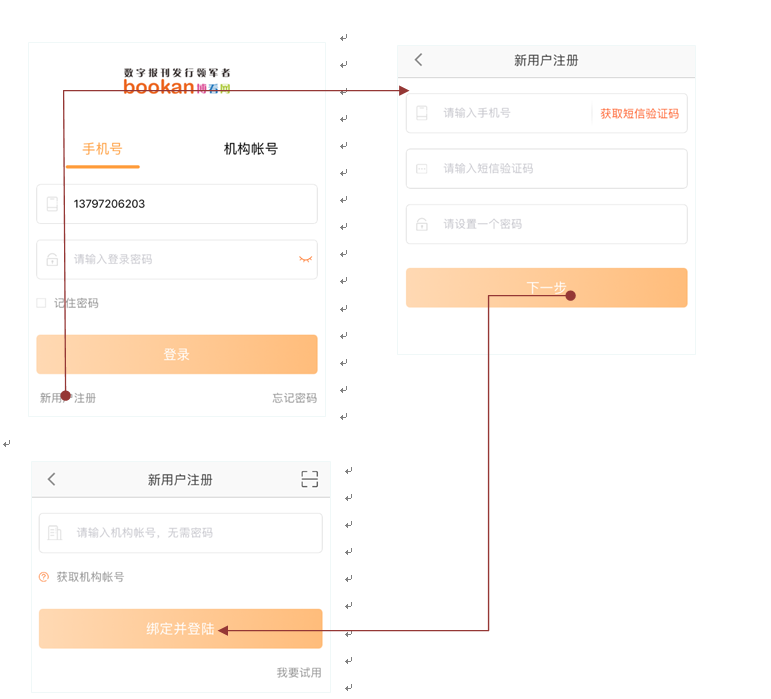This screenshot has width=771, height=699.
Task: Tap back arrow on the SMS registration screen
Action: coord(419,60)
